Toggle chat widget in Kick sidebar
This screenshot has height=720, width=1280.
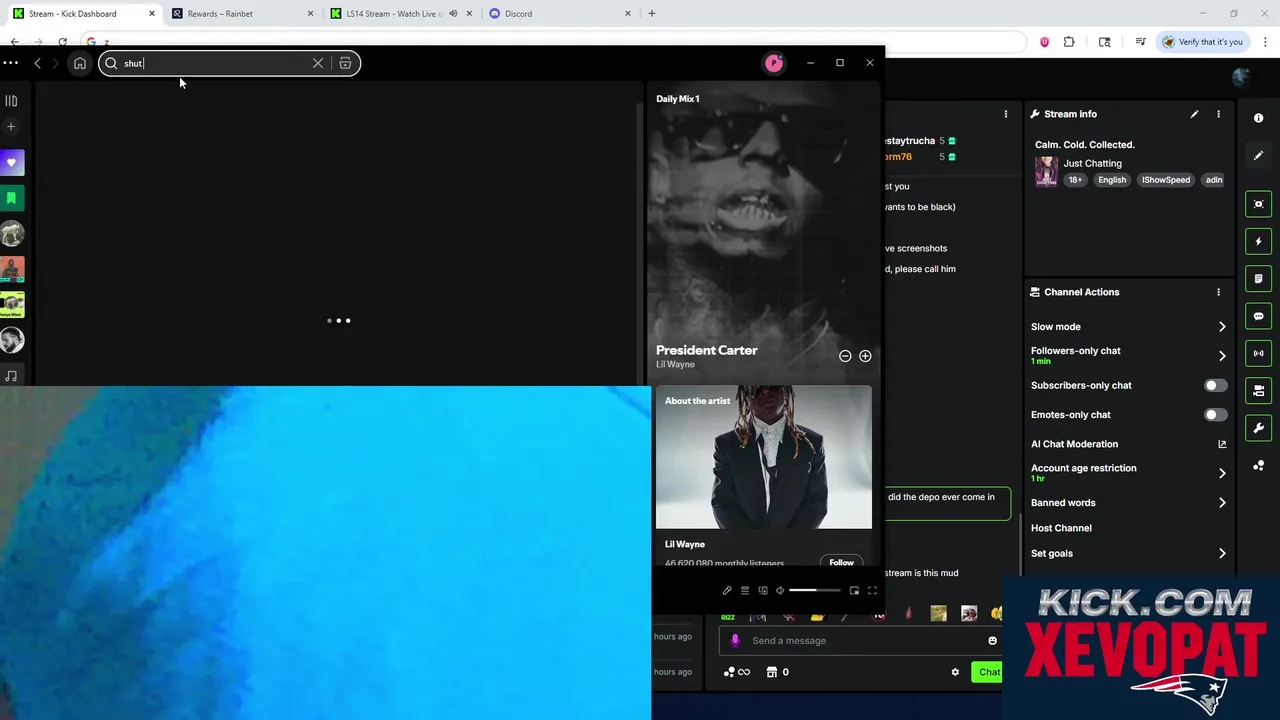[1259, 316]
